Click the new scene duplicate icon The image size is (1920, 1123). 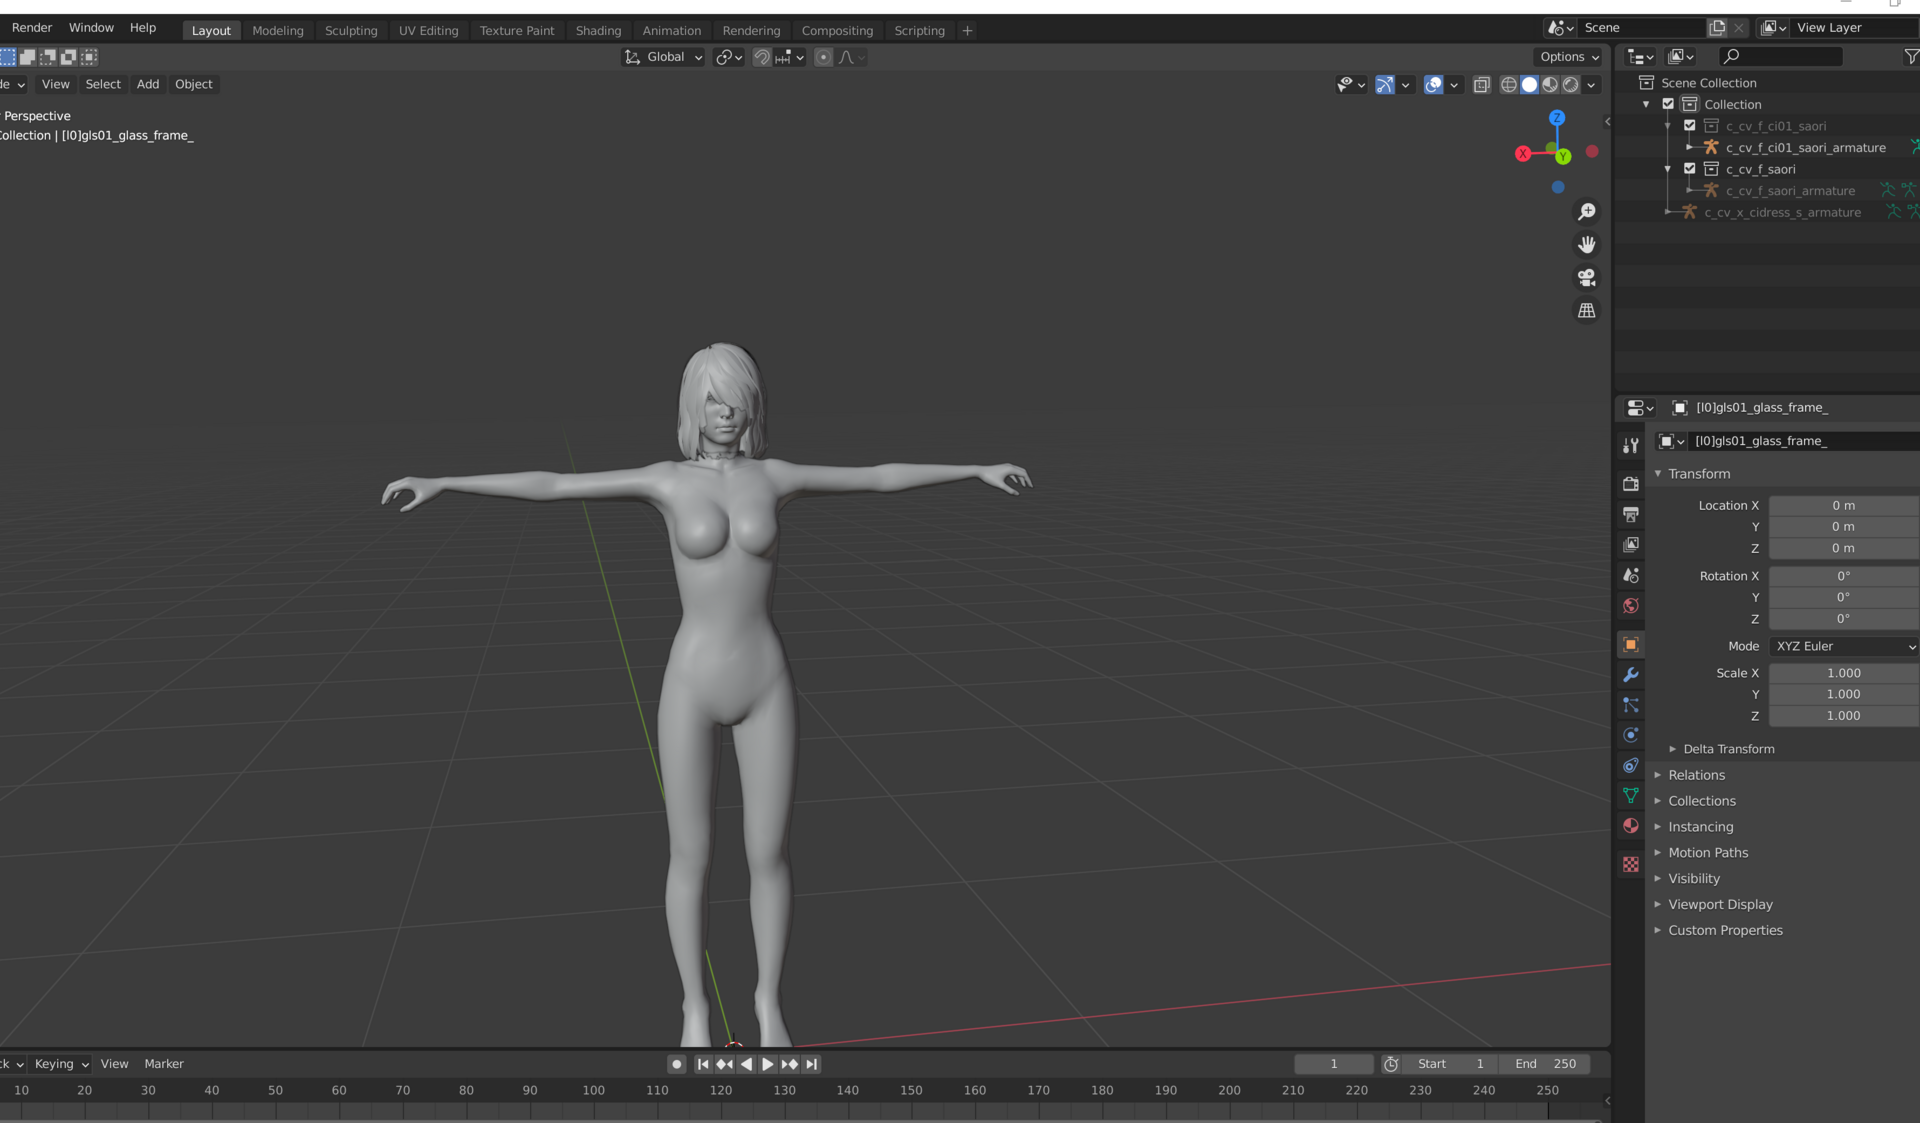point(1718,28)
